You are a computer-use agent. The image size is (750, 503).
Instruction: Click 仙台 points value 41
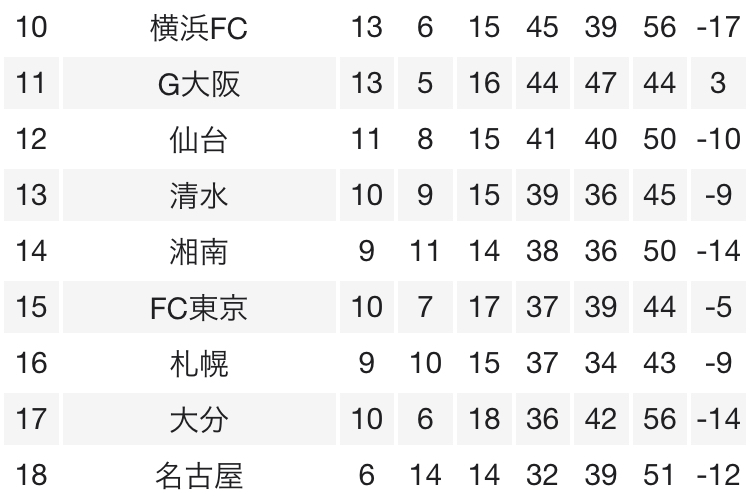[542, 139]
